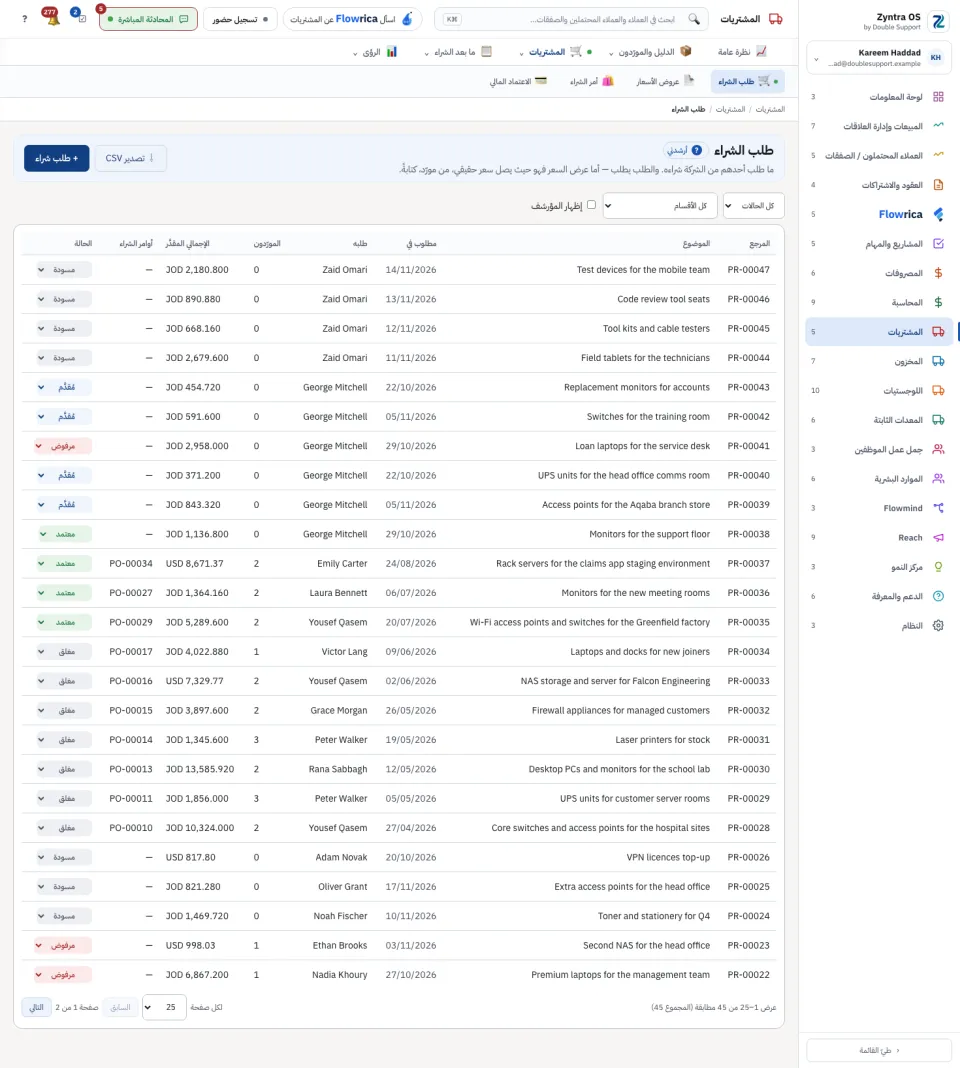Open المشاريع والمهام projects icon in sidebar
The height and width of the screenshot is (1068, 960).
click(938, 244)
